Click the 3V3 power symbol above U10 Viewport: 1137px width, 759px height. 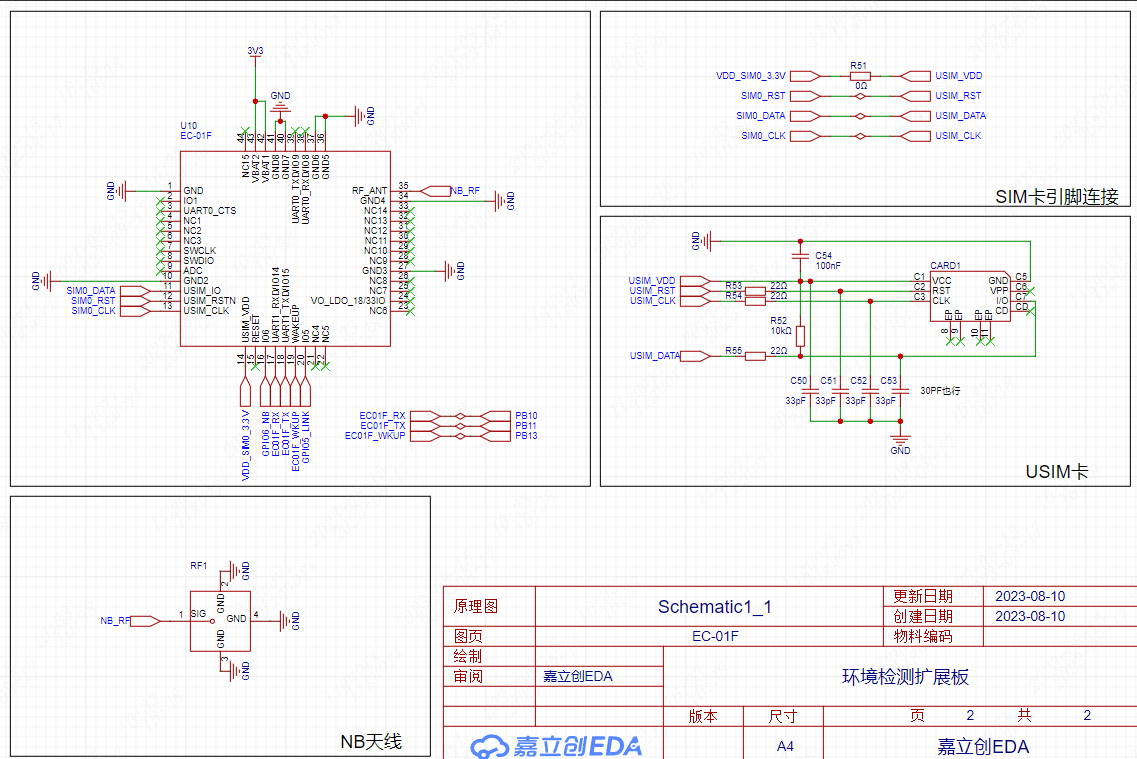255,54
